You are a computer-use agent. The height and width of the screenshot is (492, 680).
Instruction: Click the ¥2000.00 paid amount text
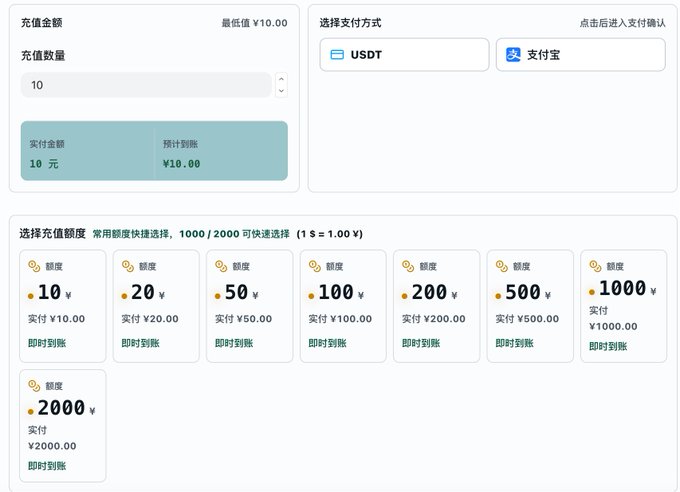pyautogui.click(x=52, y=446)
